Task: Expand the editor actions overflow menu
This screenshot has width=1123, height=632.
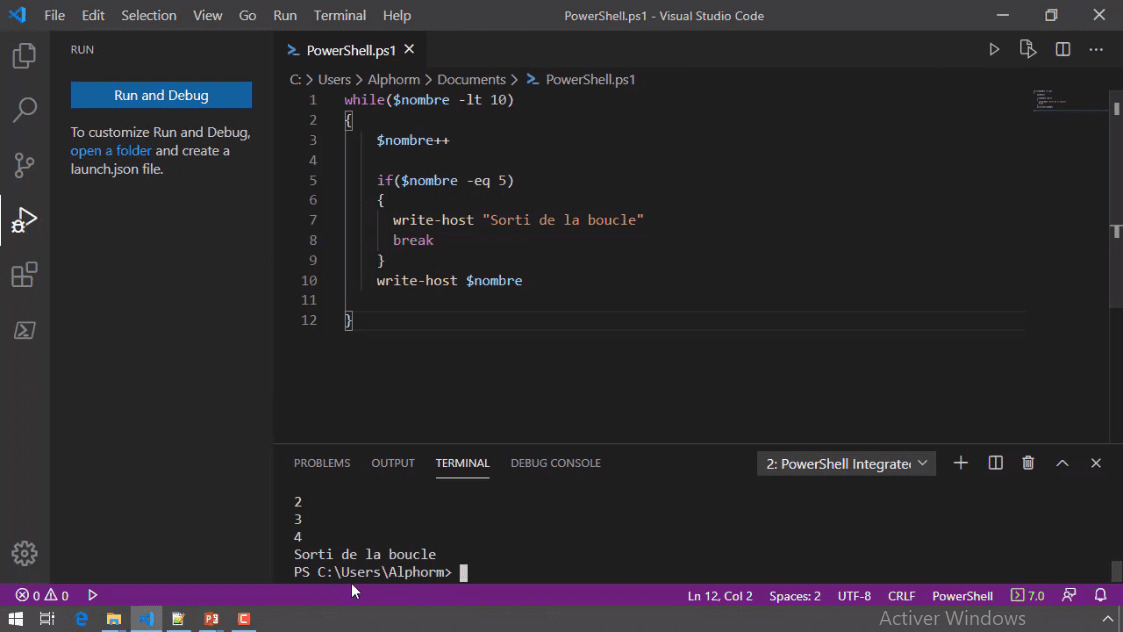Action: pyautogui.click(x=1096, y=48)
